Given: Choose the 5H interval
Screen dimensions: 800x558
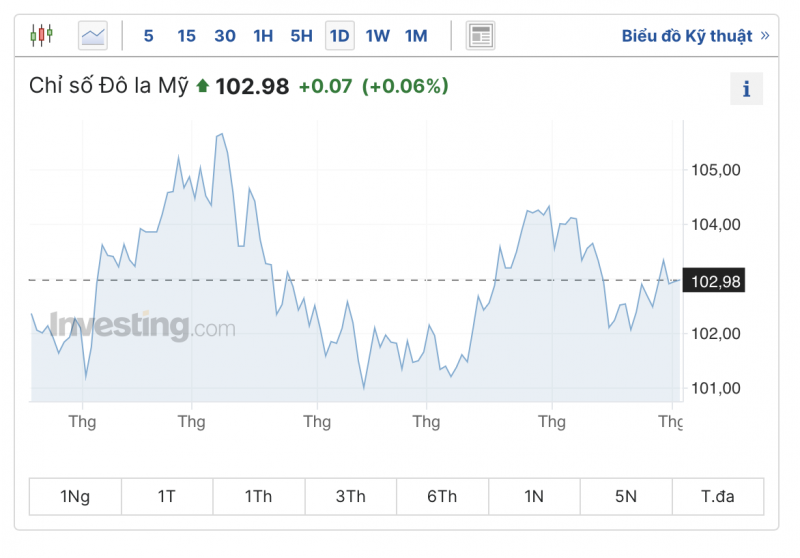Looking at the screenshot, I should pos(301,36).
